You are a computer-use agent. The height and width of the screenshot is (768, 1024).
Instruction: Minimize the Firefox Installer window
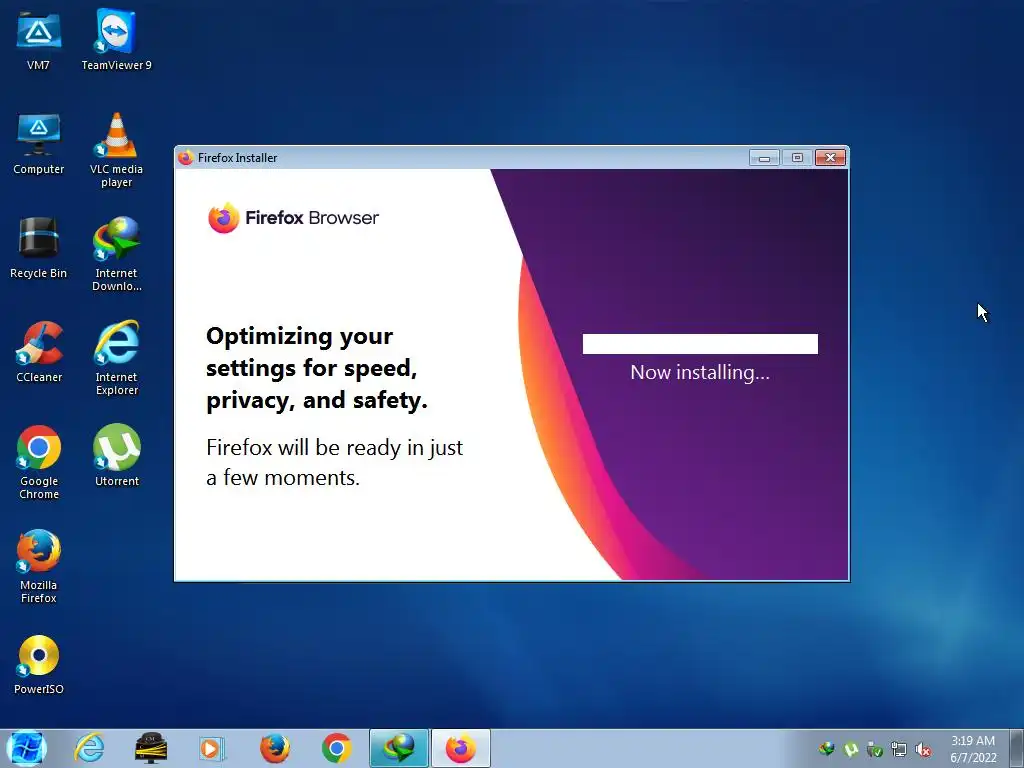764,157
